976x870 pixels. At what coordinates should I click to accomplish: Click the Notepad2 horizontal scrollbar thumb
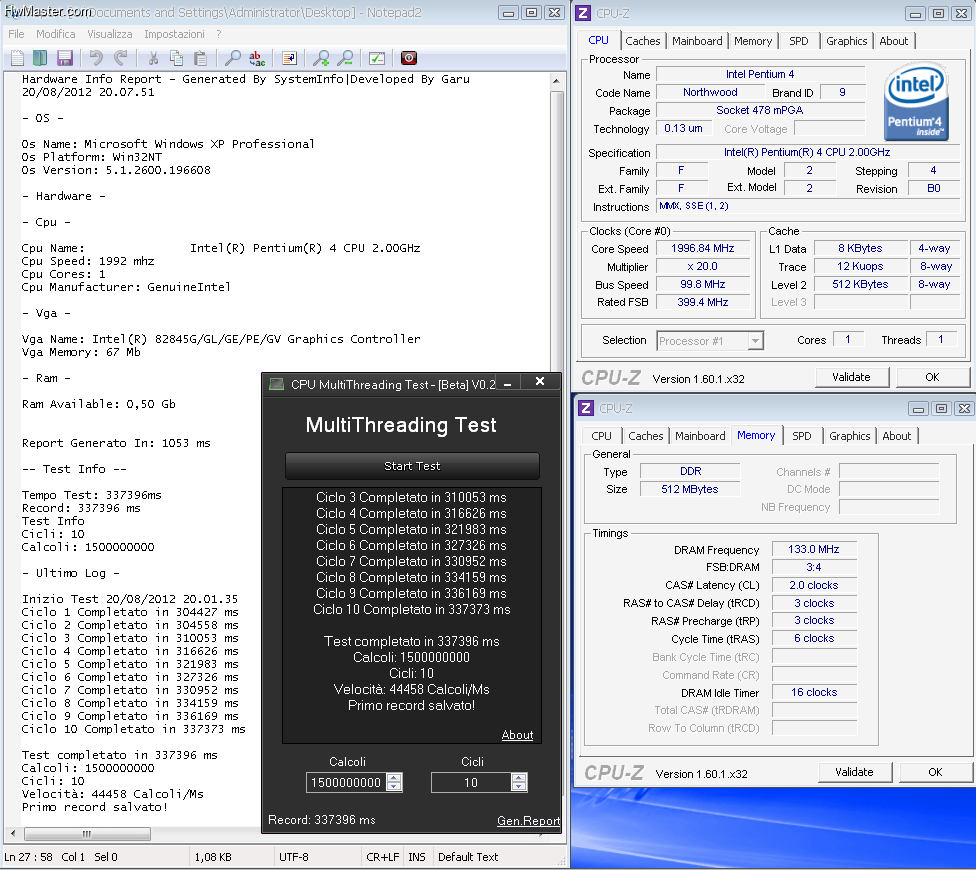tap(87, 834)
